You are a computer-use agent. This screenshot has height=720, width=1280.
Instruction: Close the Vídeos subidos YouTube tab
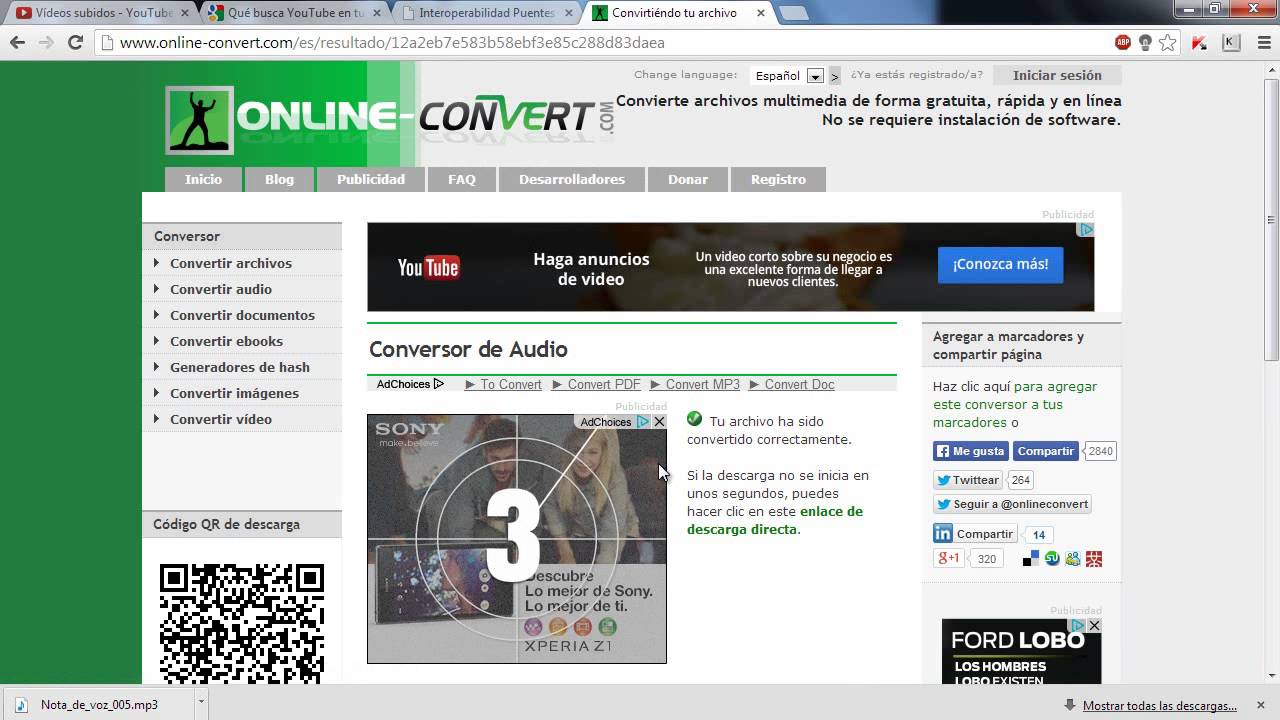(184, 13)
